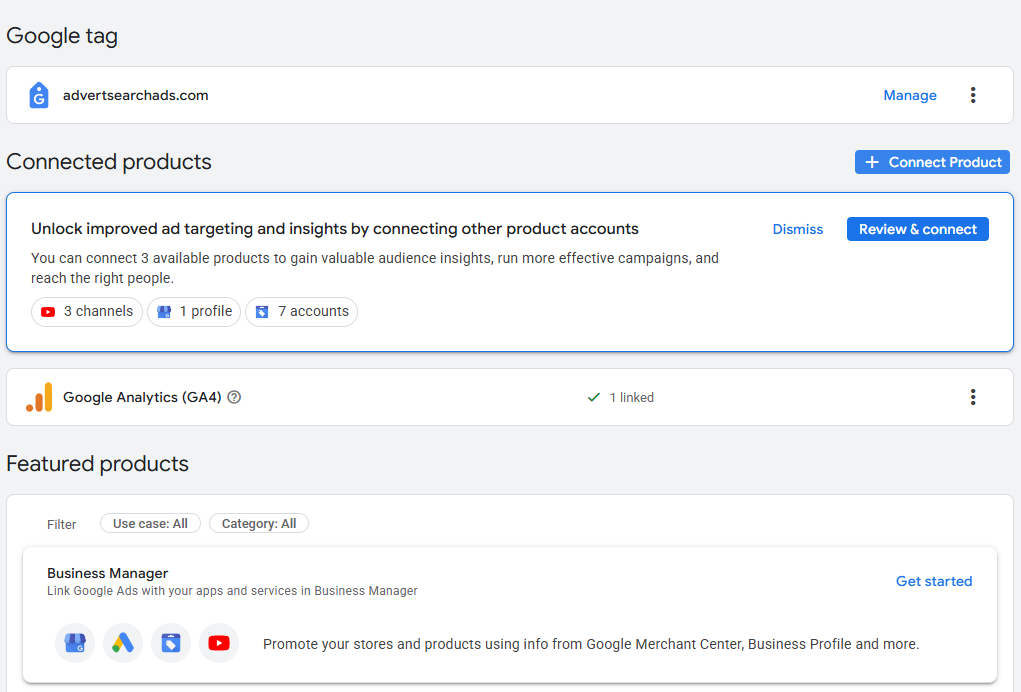This screenshot has height=692, width=1021.
Task: Select the 7 accounts chip
Action: pos(301,312)
